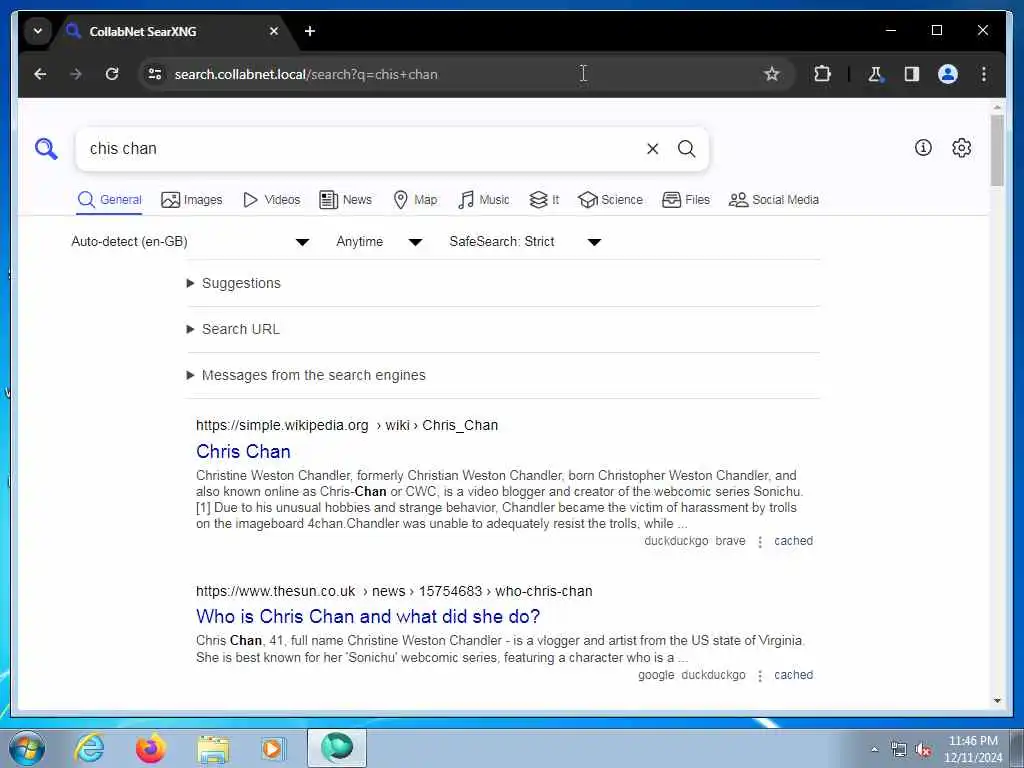Viewport: 1024px width, 768px height.
Task: View site information icon in address bar
Action: tap(155, 74)
